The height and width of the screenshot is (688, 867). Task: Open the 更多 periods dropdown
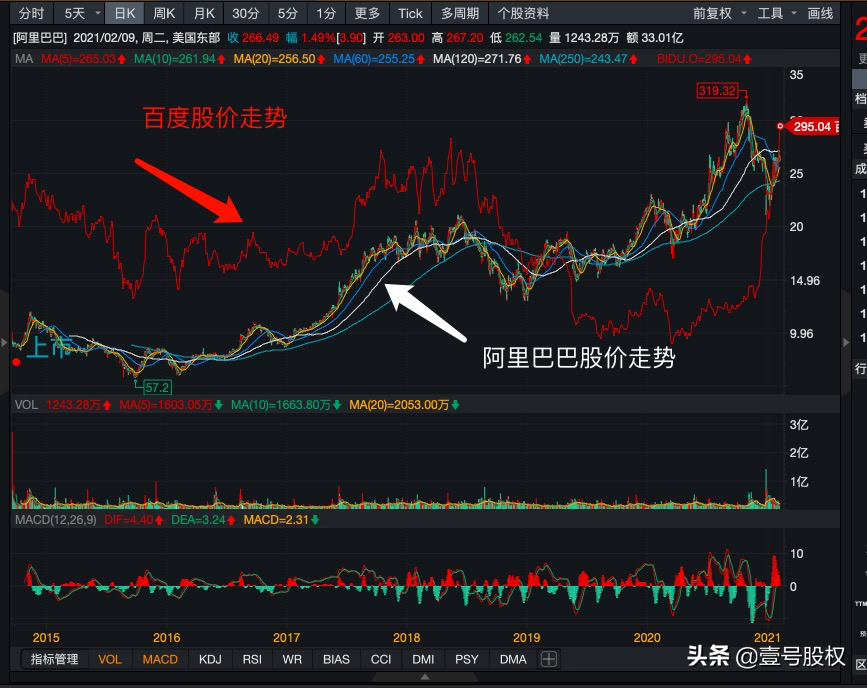click(x=366, y=13)
